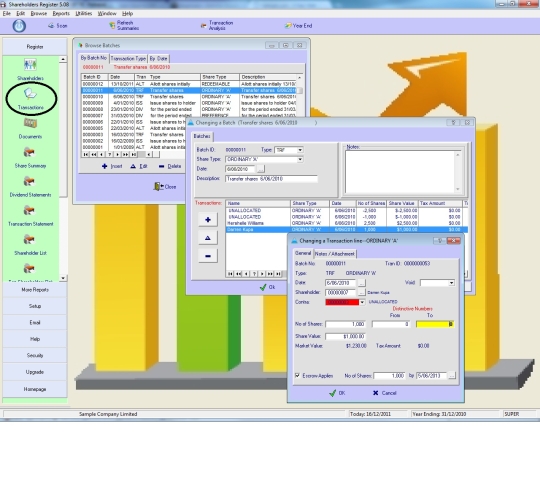This screenshot has height=493, width=540.
Task: Go to last record in Browse Batches
Action: pyautogui.click(x=134, y=155)
